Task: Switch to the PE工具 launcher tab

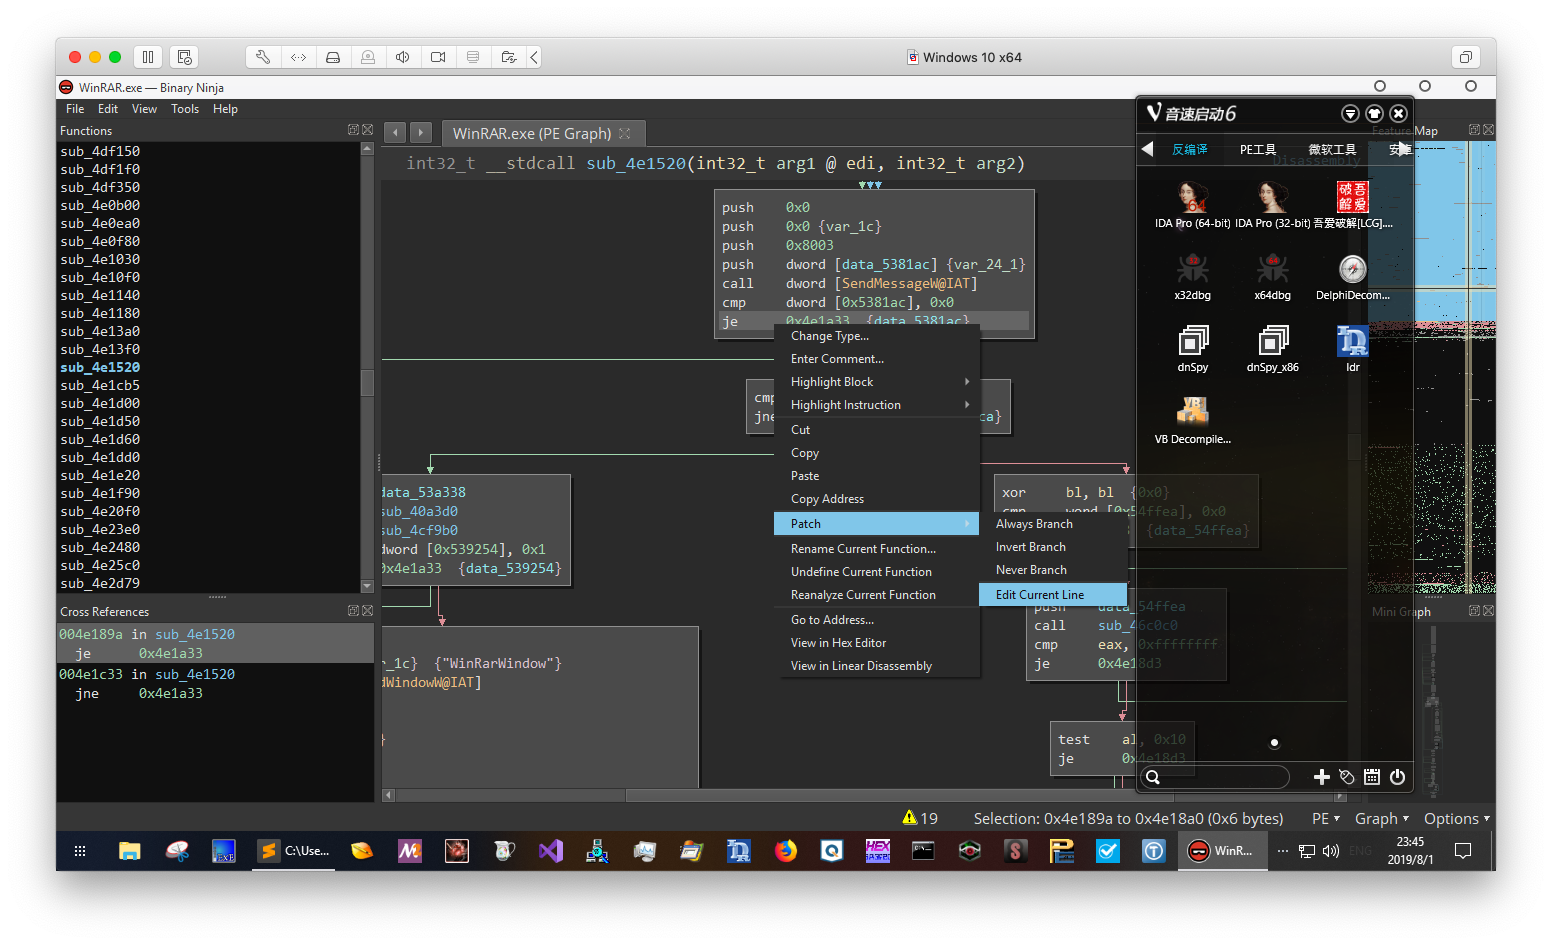Action: pos(1258,149)
